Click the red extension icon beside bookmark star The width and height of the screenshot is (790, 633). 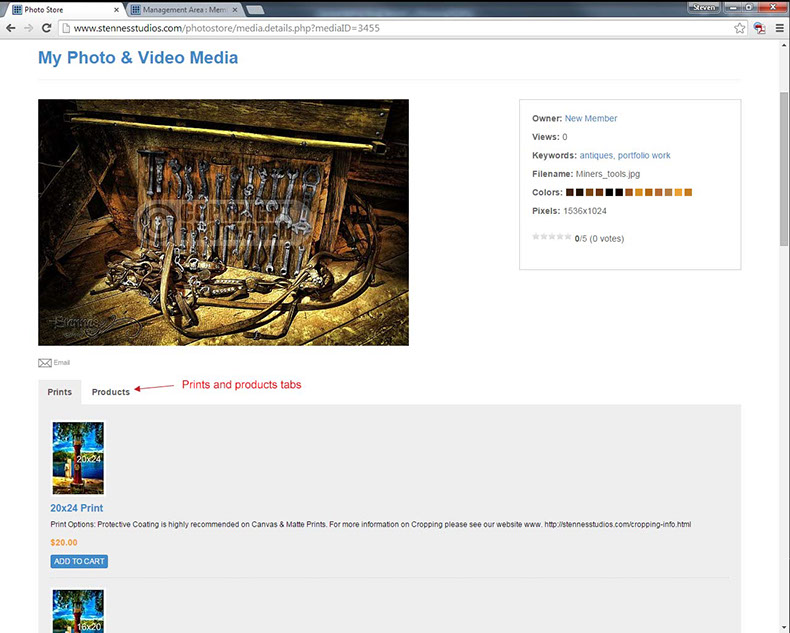(759, 28)
